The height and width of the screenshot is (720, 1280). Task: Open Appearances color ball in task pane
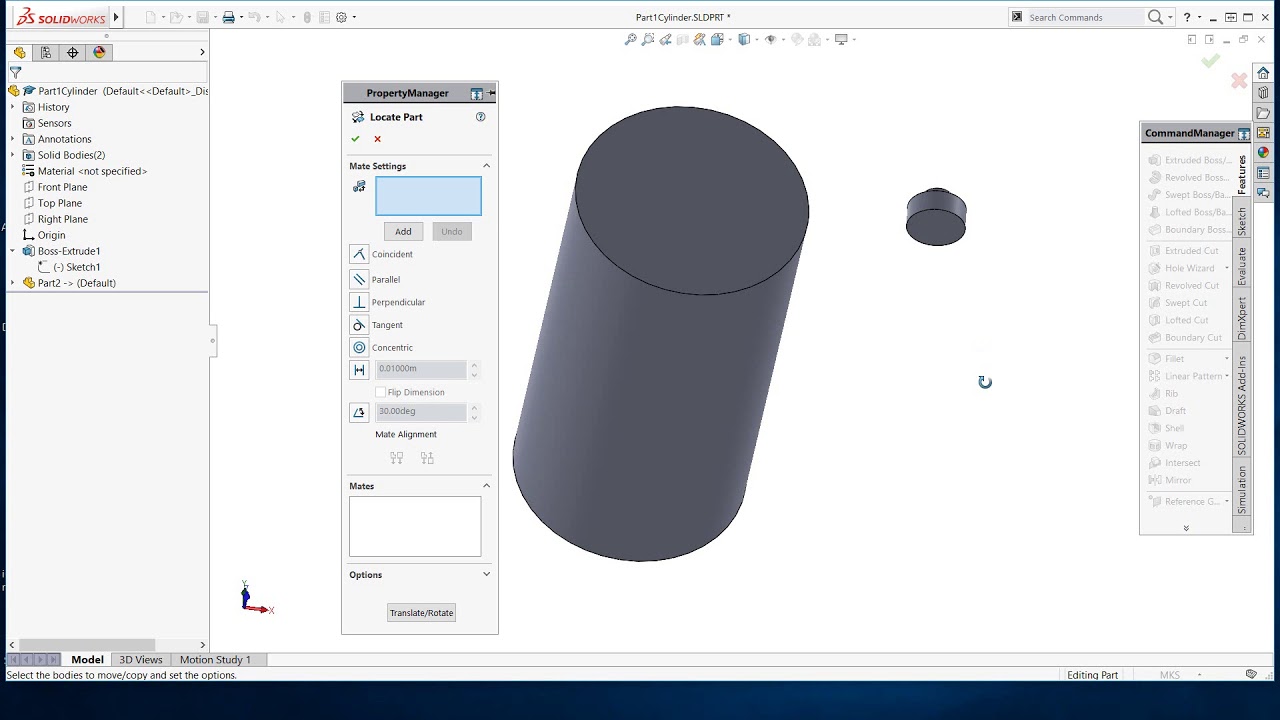1264,153
